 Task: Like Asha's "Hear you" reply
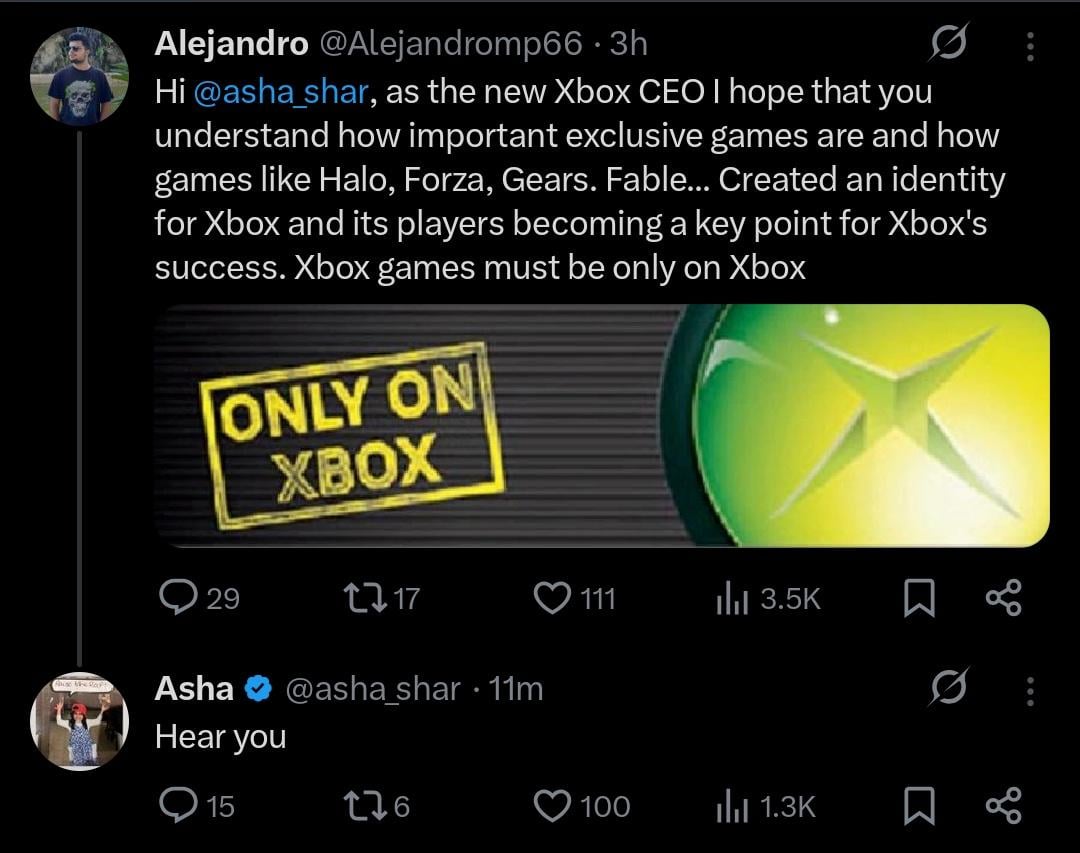551,806
